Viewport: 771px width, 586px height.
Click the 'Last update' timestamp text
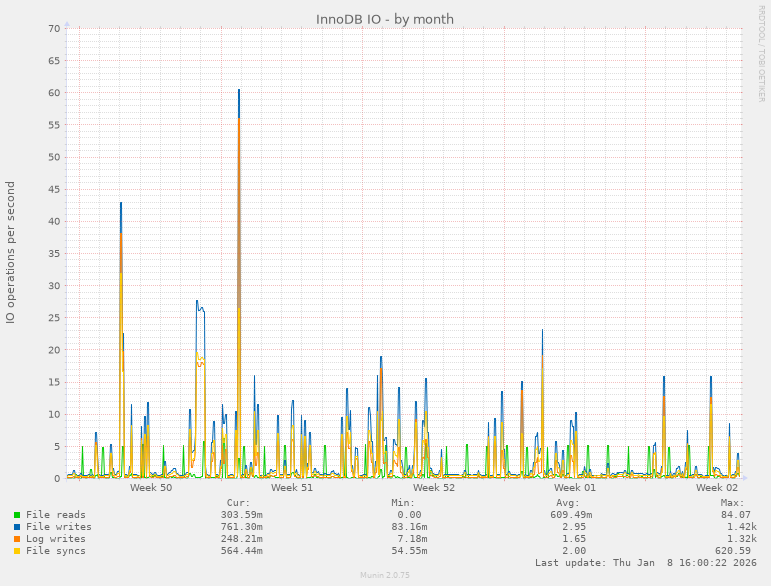646,562
